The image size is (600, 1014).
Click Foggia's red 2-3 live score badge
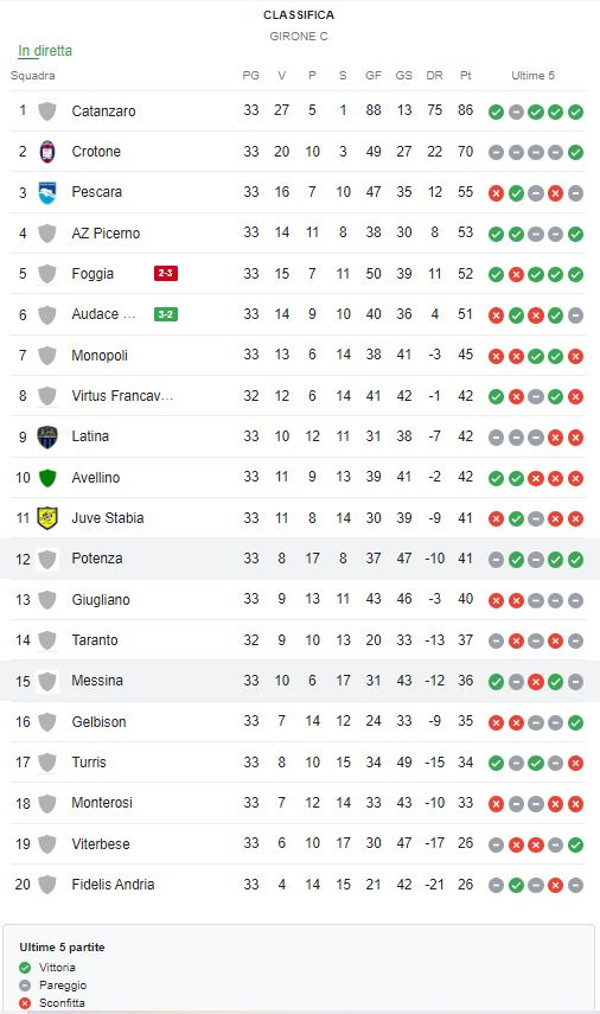[166, 273]
